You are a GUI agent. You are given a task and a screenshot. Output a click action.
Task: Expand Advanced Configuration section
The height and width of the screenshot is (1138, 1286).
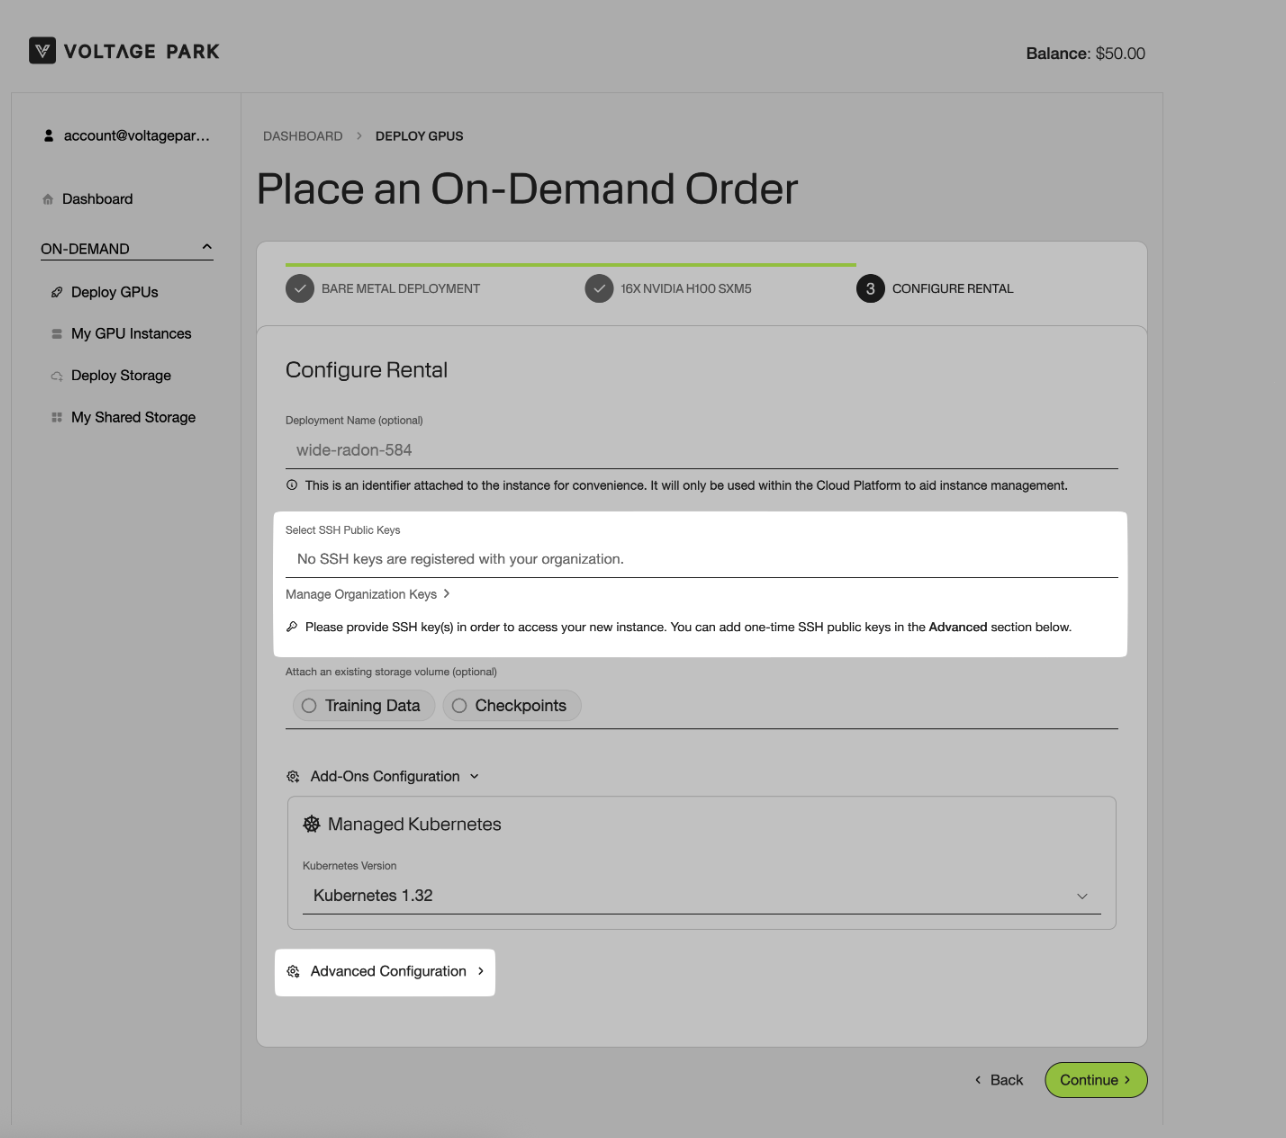click(387, 972)
